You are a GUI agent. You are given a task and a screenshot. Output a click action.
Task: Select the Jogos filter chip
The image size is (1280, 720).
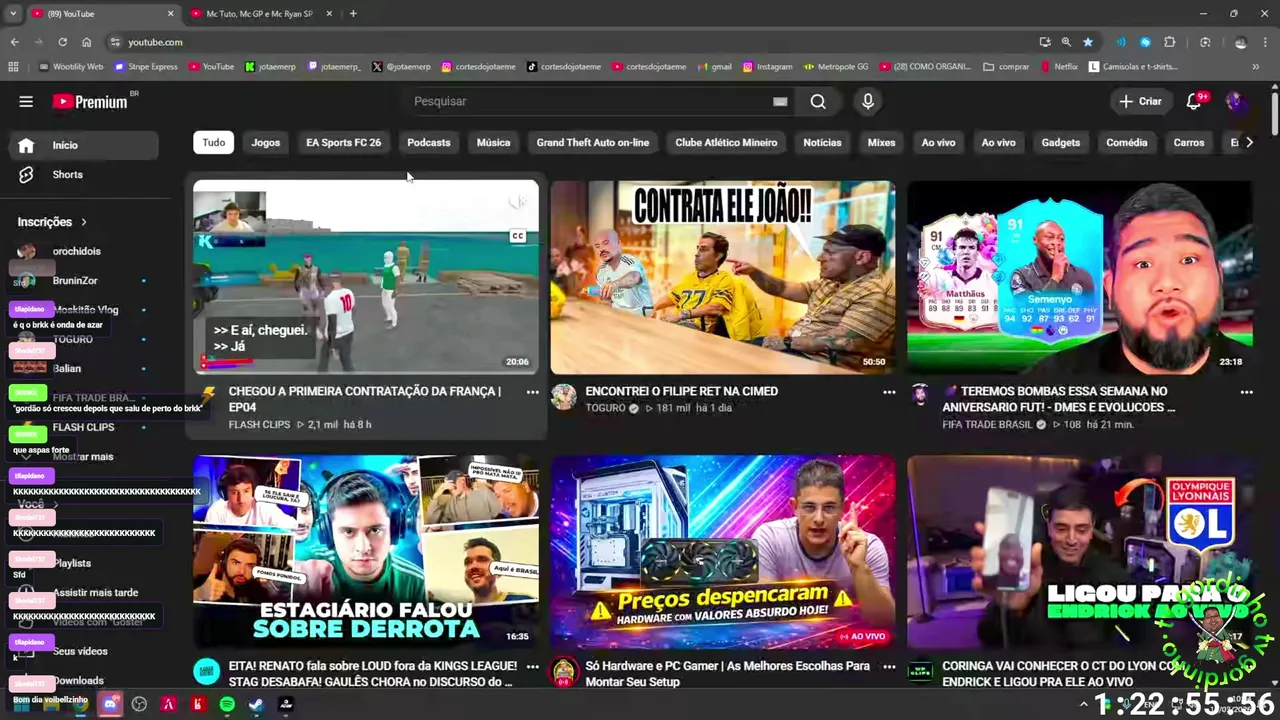tap(266, 143)
